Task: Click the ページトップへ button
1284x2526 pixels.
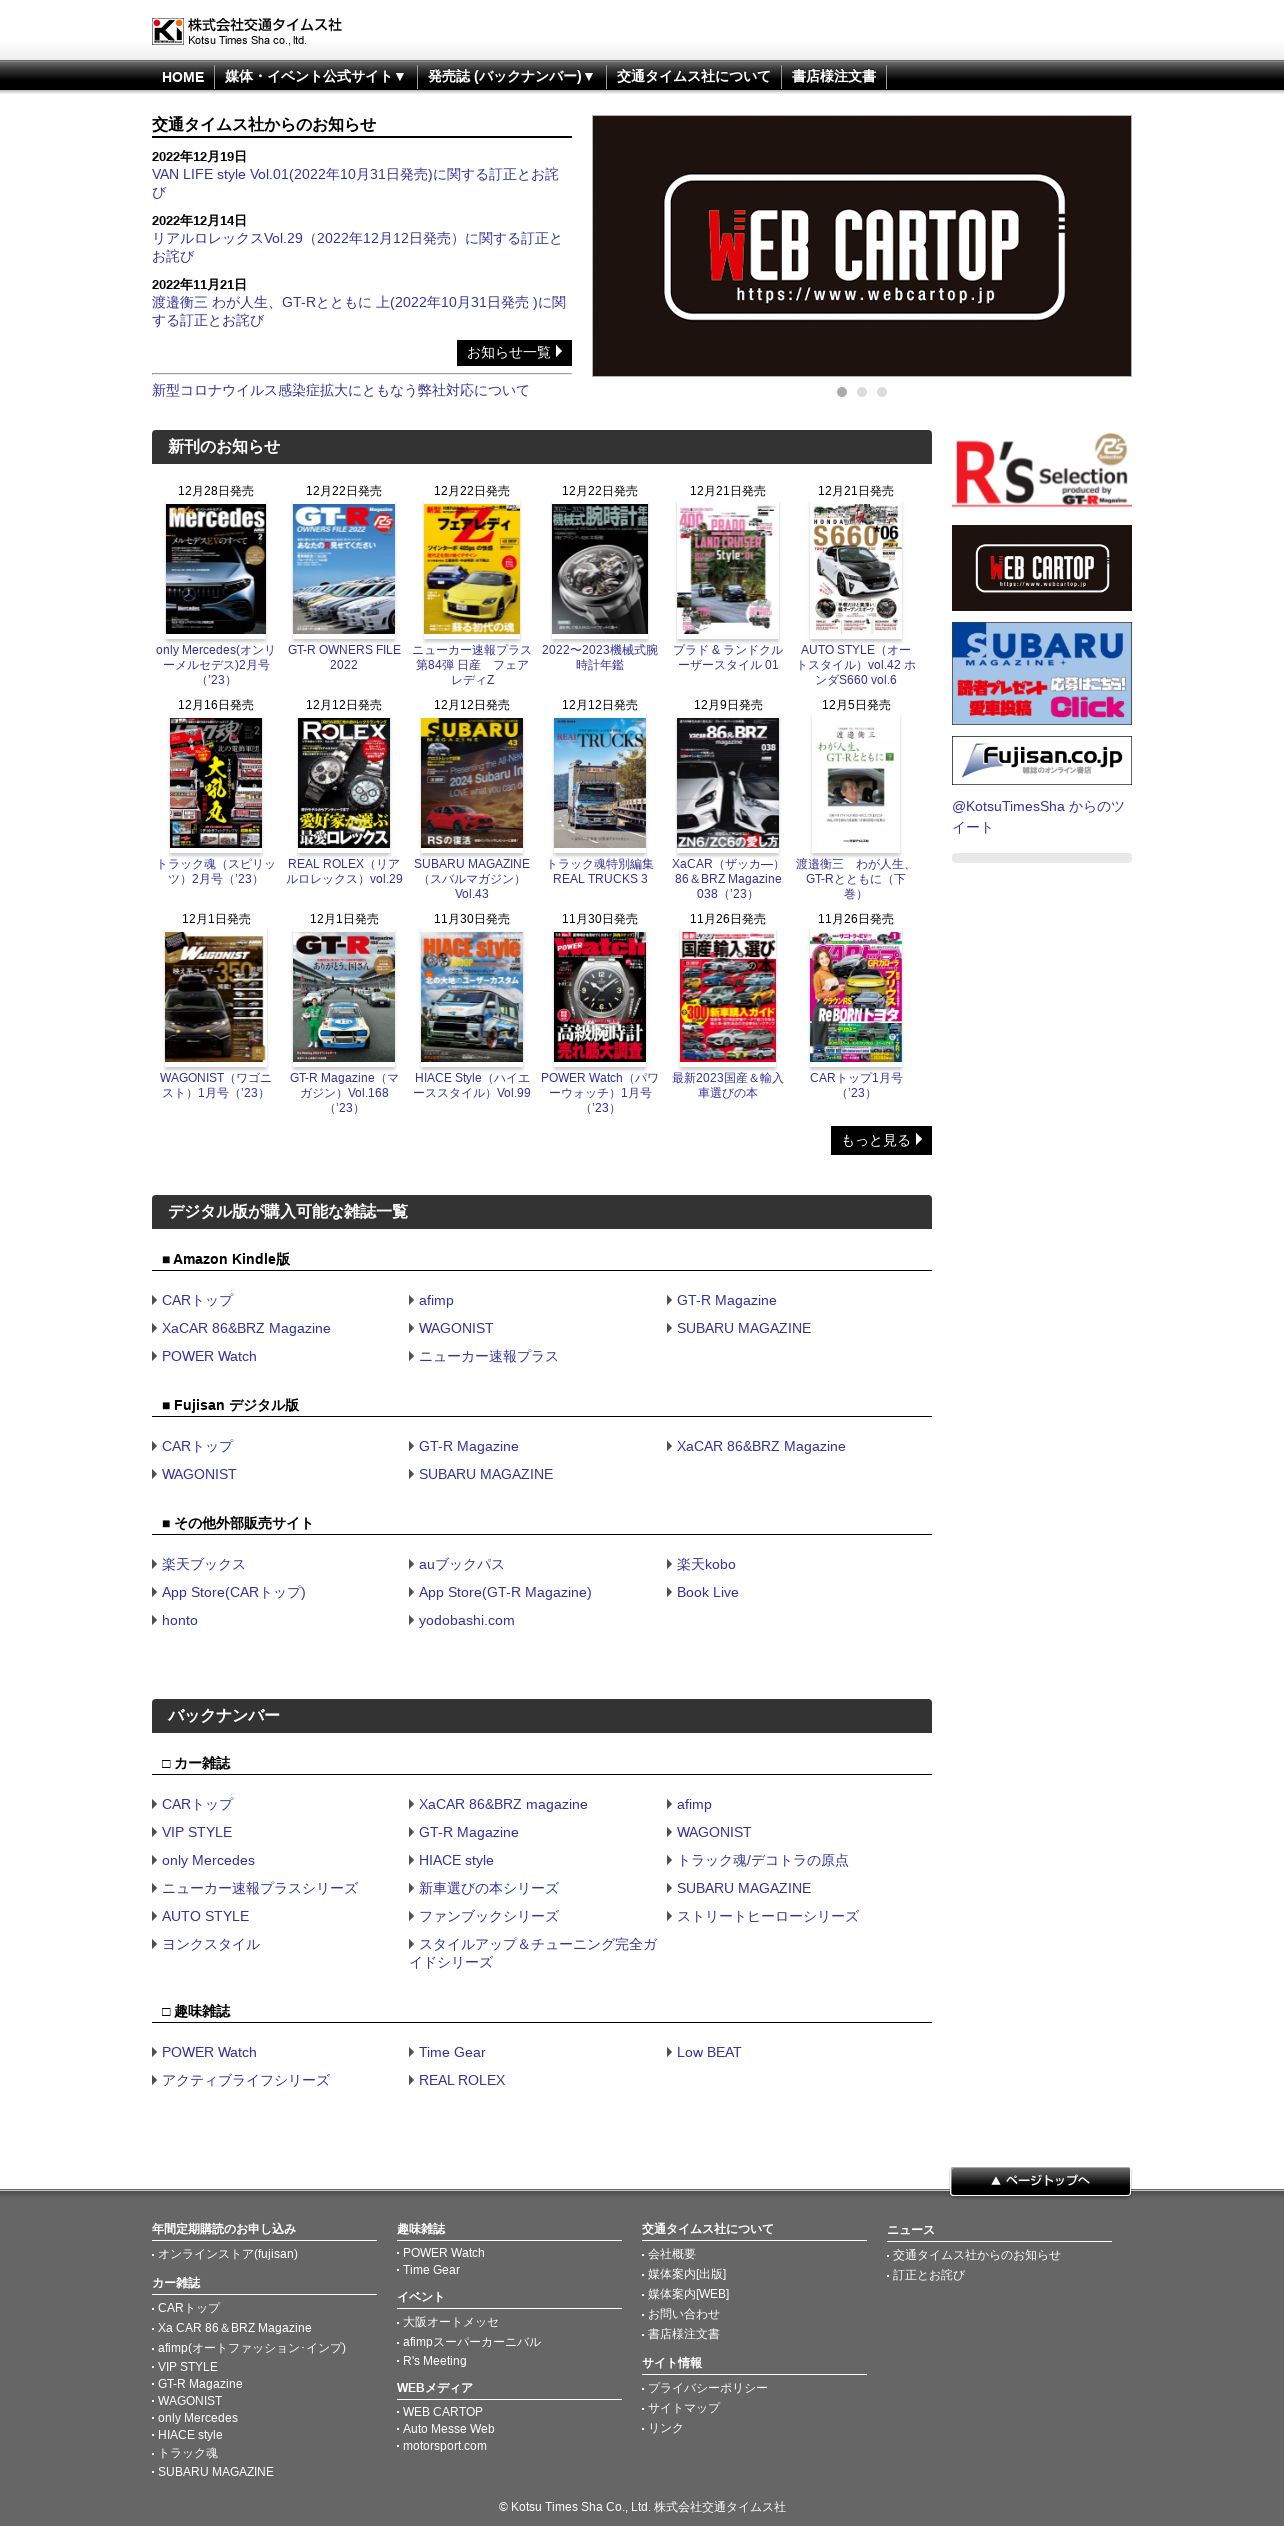Action: tap(1040, 2181)
